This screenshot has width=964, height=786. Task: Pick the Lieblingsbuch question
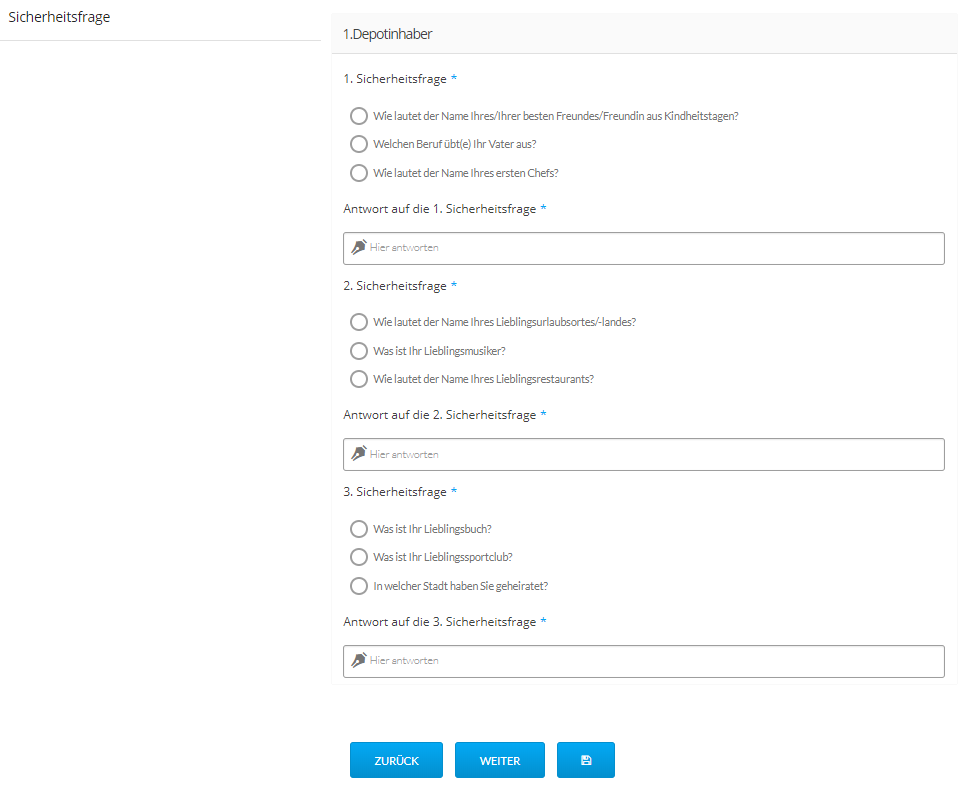pyautogui.click(x=359, y=529)
